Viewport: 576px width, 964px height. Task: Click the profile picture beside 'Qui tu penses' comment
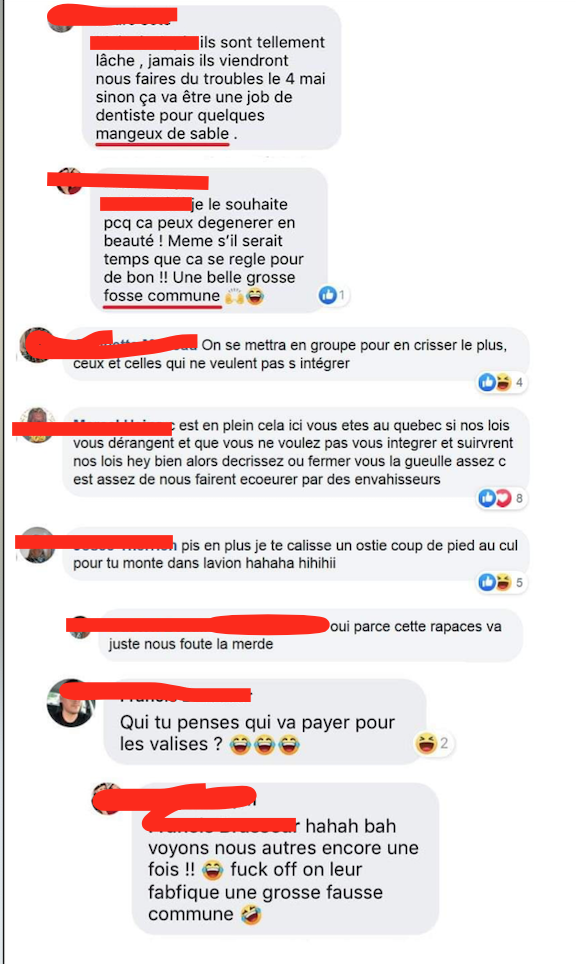point(71,703)
